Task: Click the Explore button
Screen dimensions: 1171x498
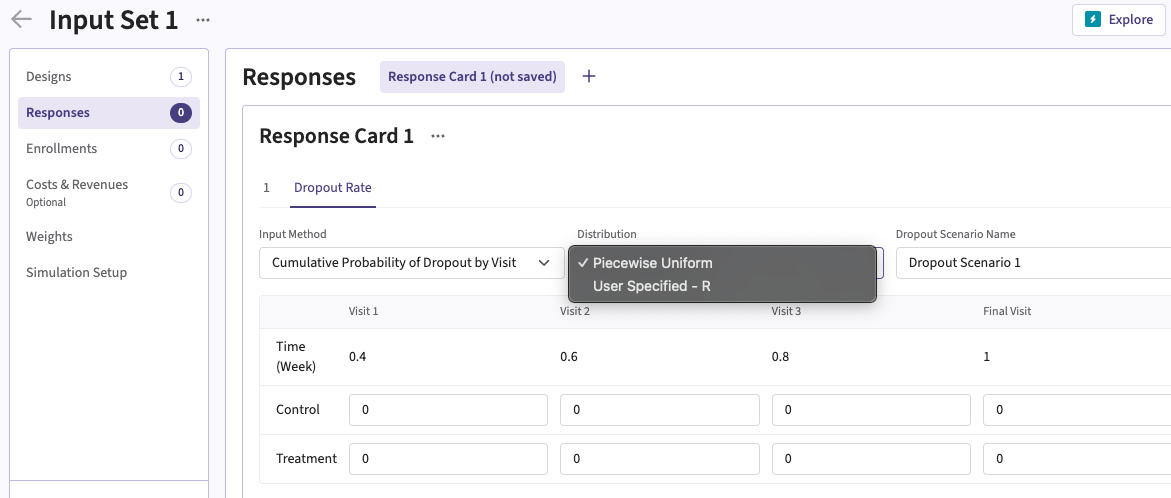Action: 1118,19
